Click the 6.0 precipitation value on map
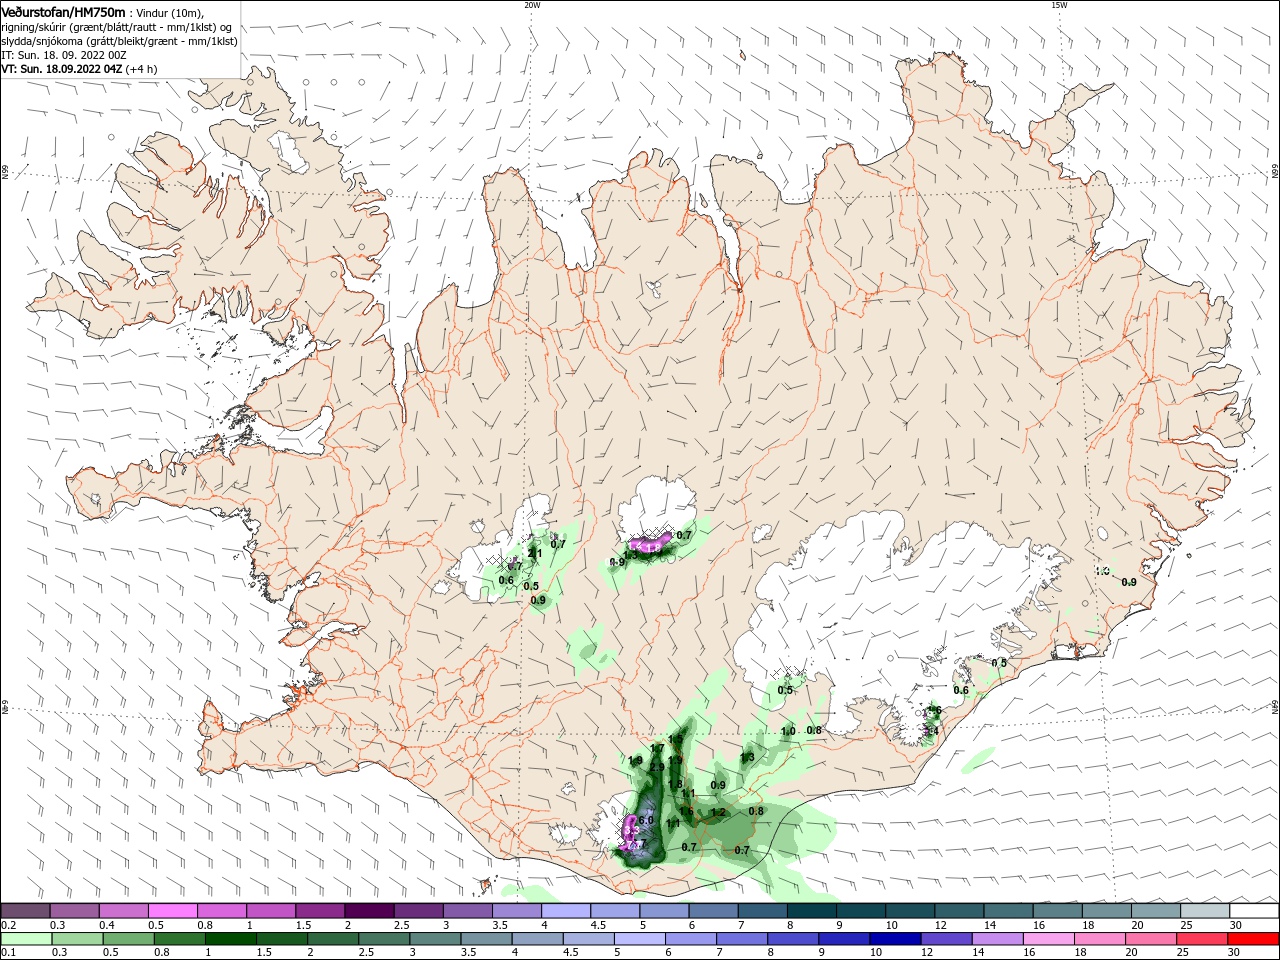Screen dimensions: 1280x960 pos(646,820)
